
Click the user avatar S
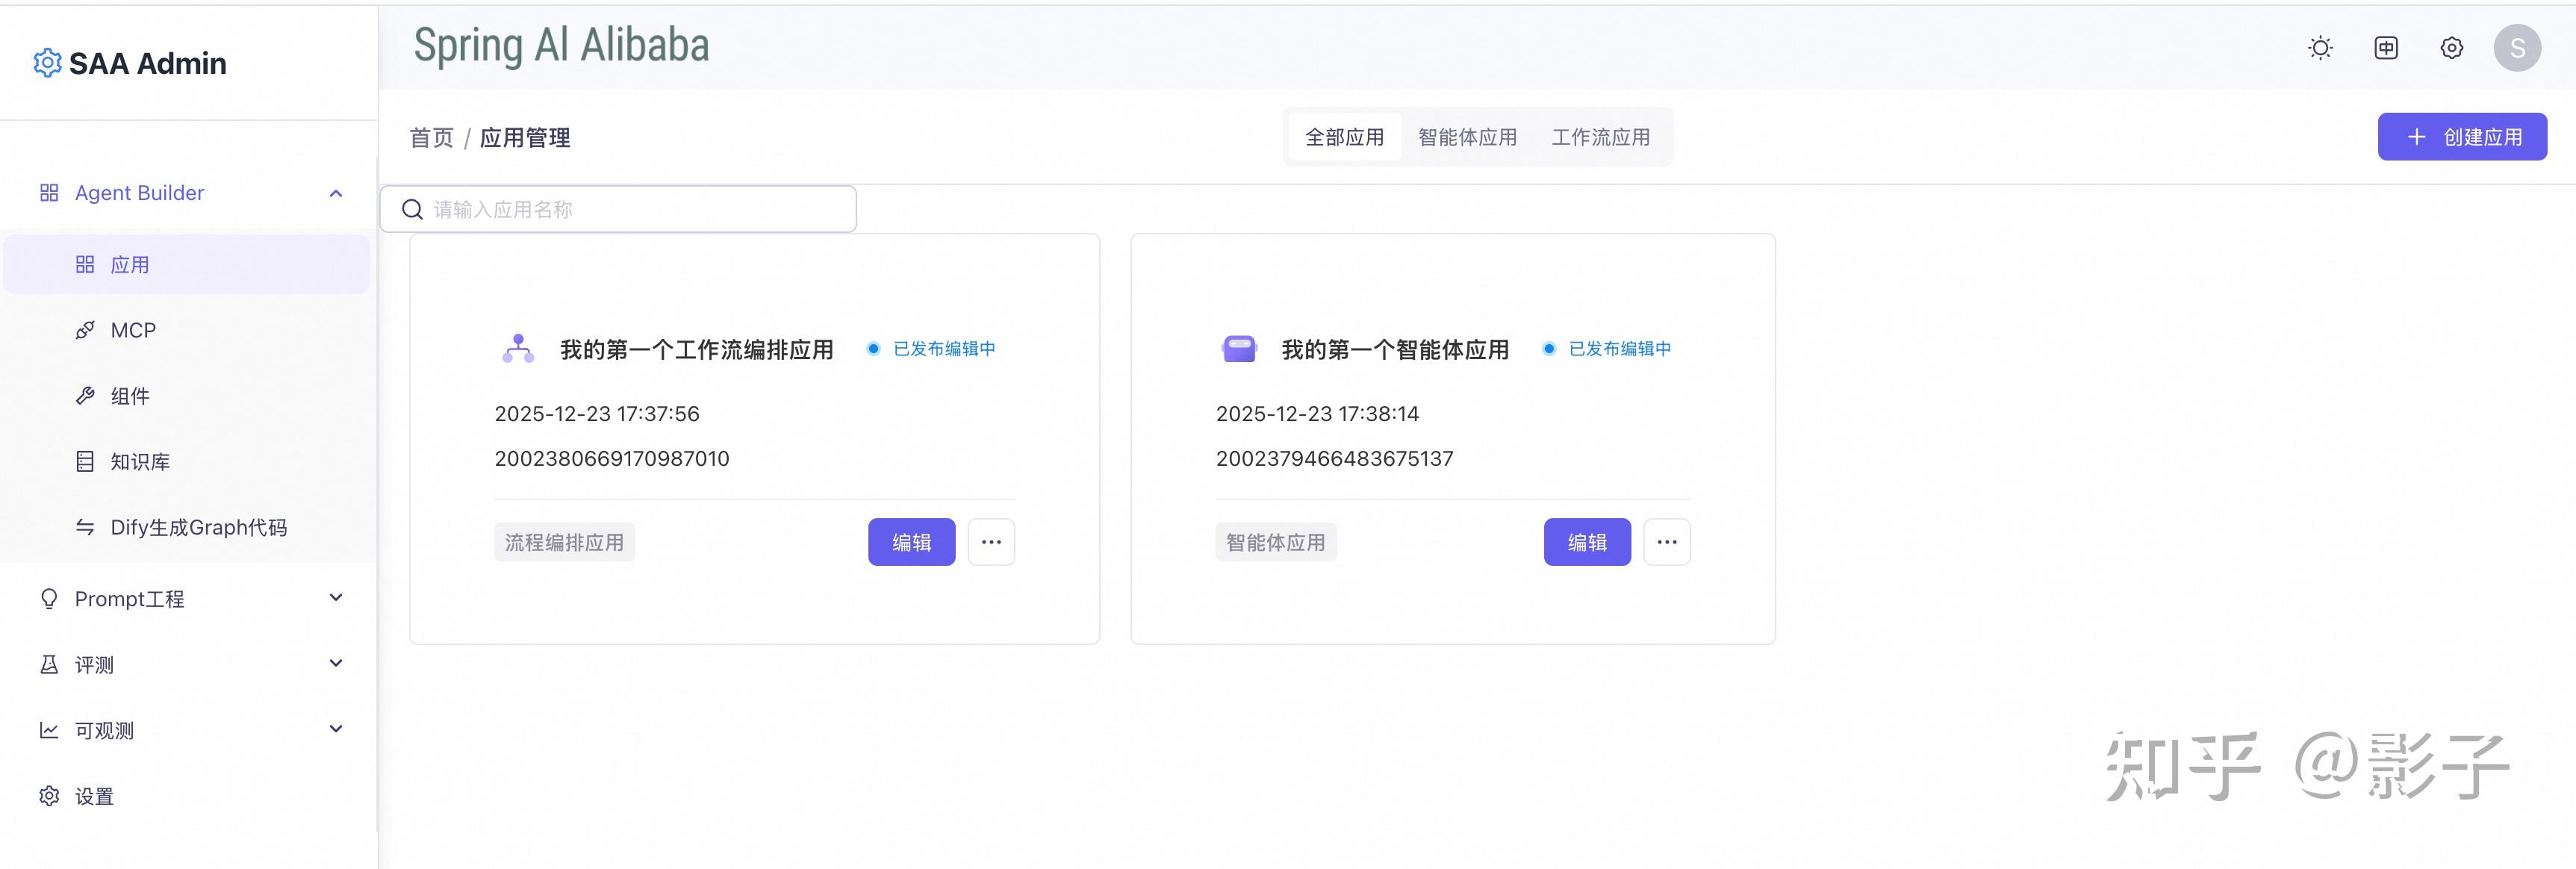click(x=2517, y=47)
